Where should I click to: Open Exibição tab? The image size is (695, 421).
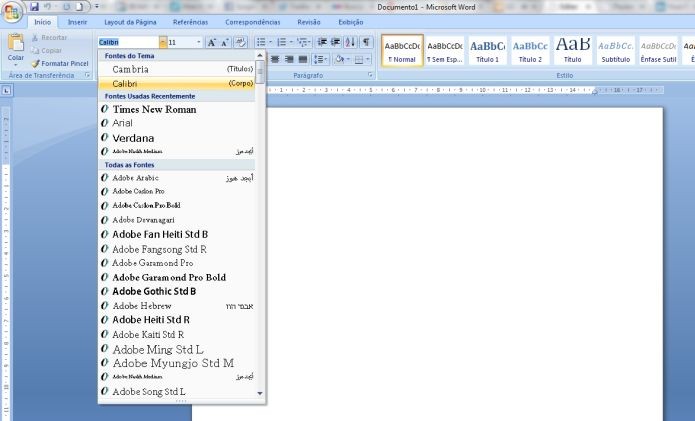351,22
